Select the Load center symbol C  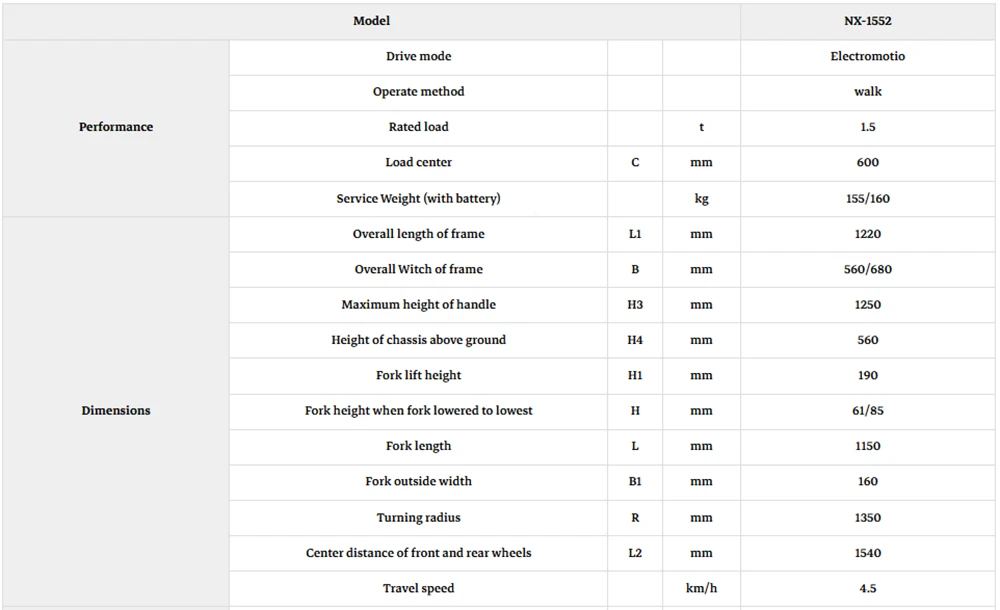635,163
